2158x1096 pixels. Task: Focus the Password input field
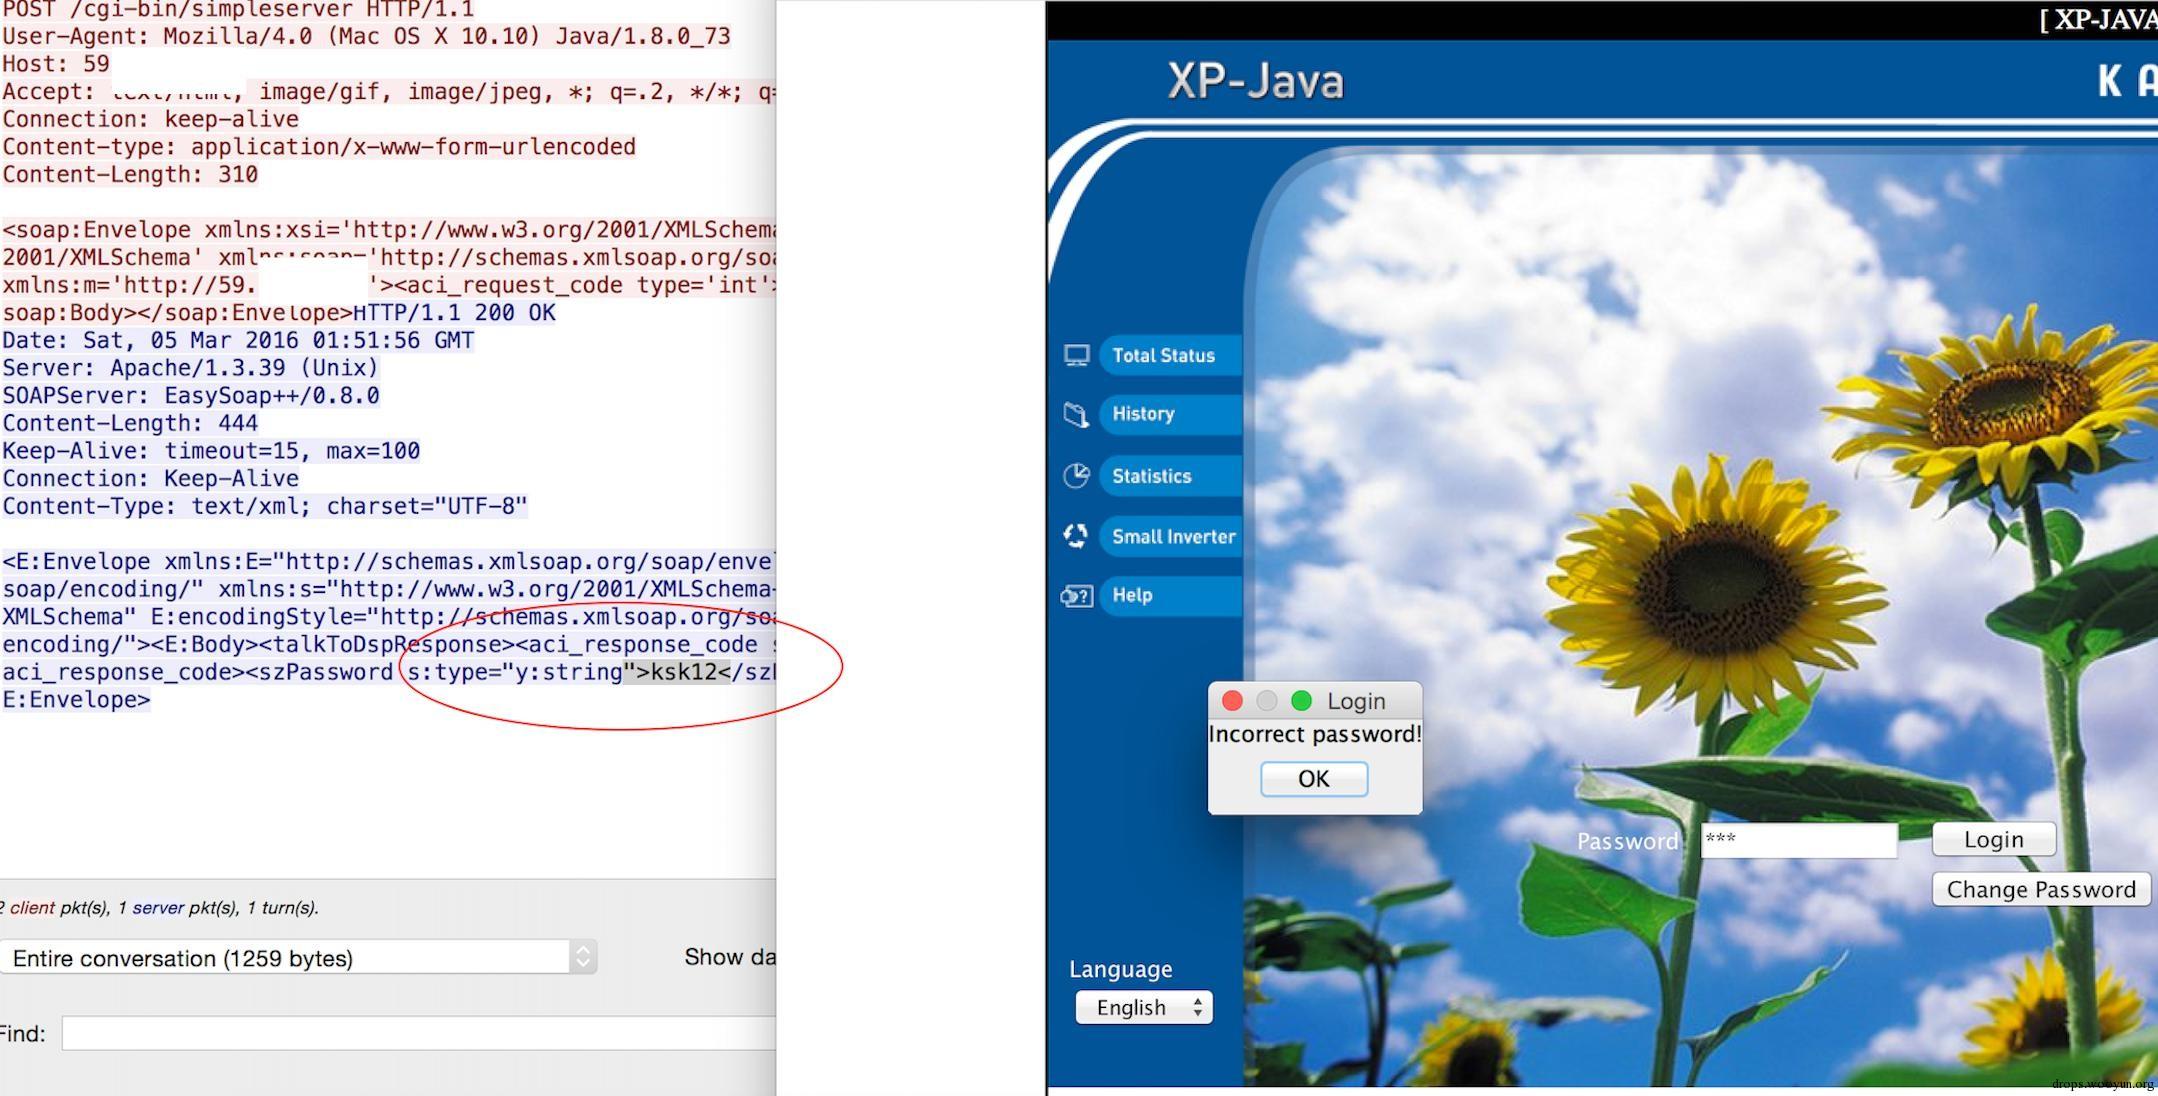point(1798,840)
